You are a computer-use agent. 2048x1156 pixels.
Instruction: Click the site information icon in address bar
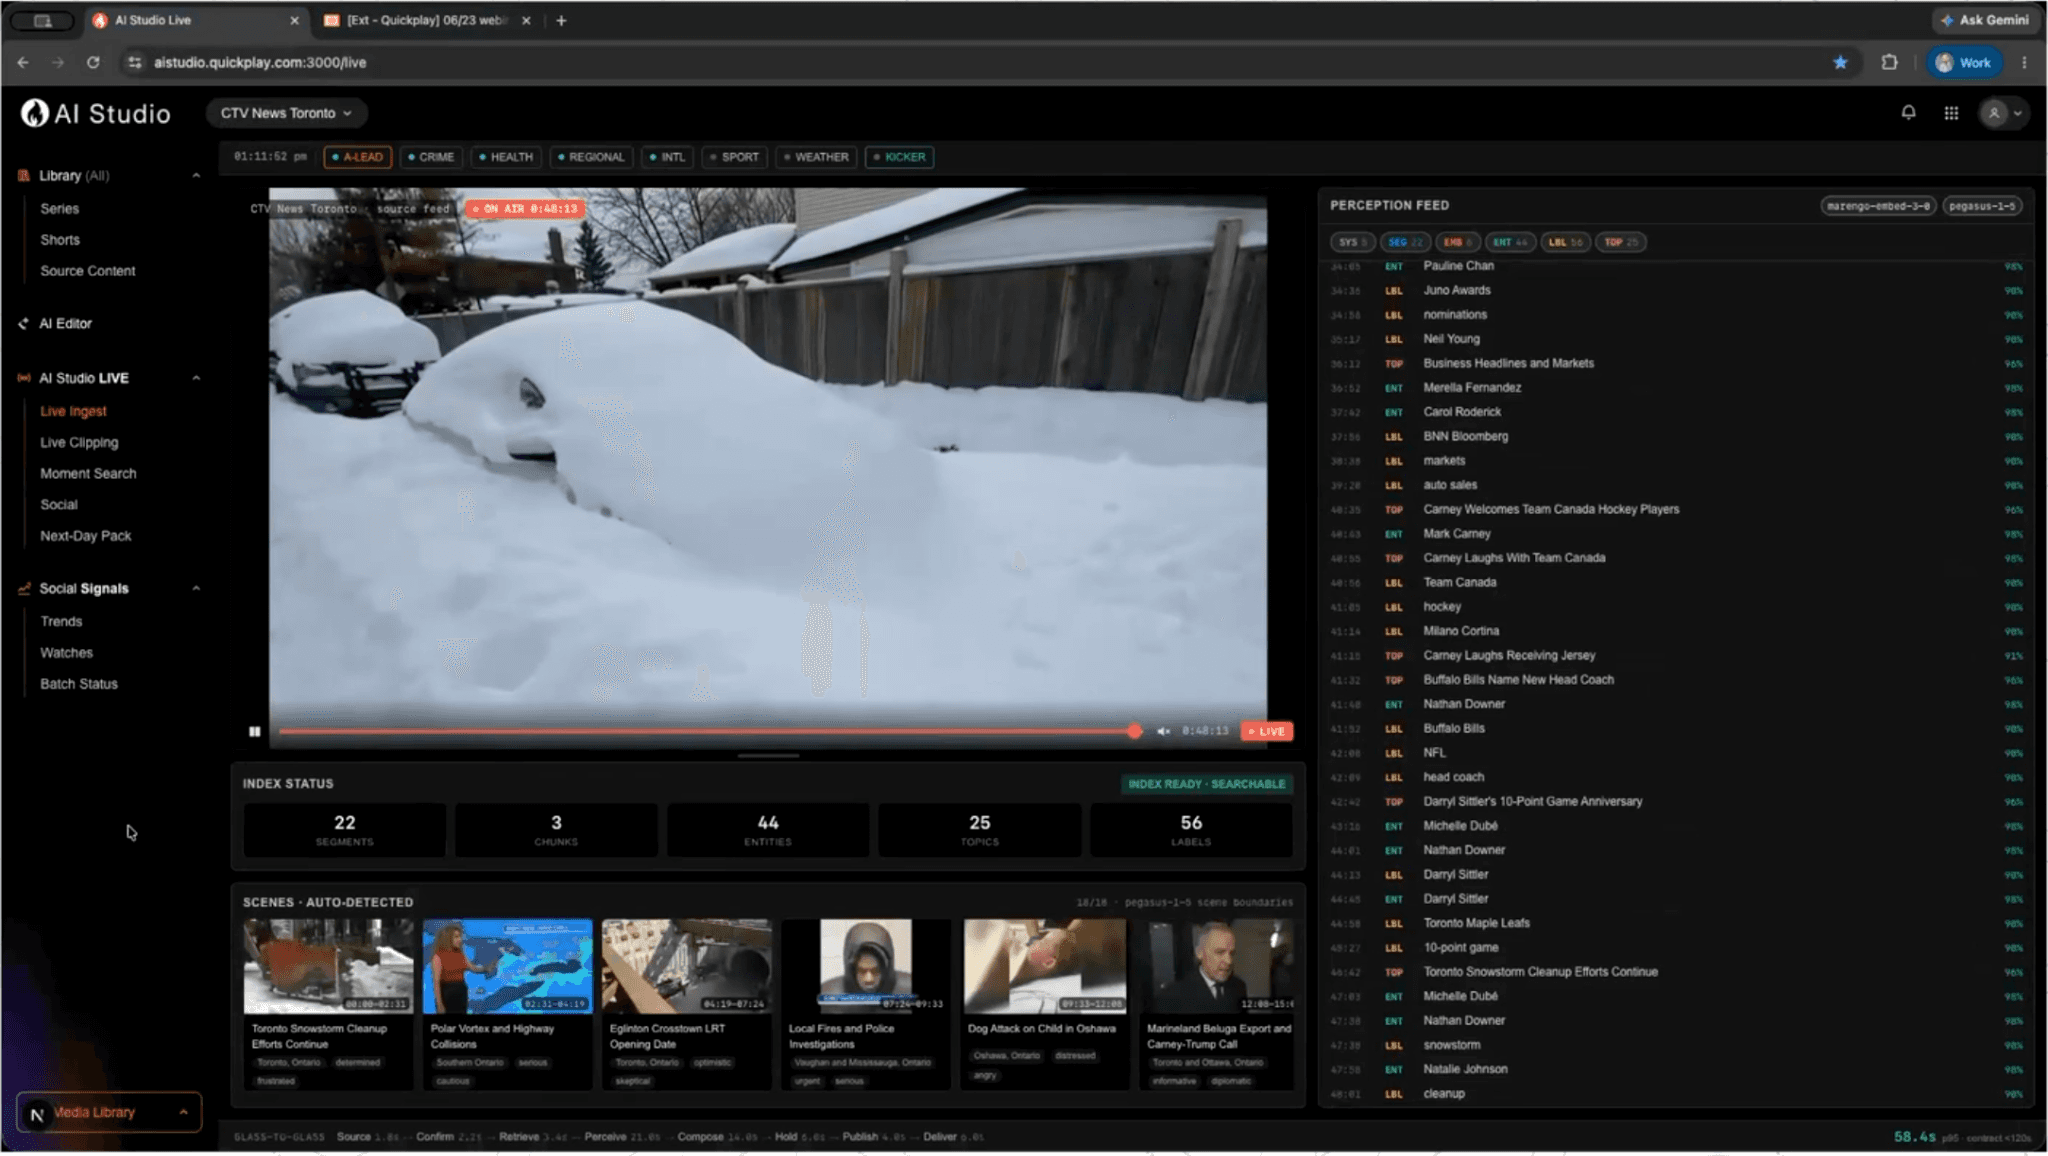coord(134,62)
